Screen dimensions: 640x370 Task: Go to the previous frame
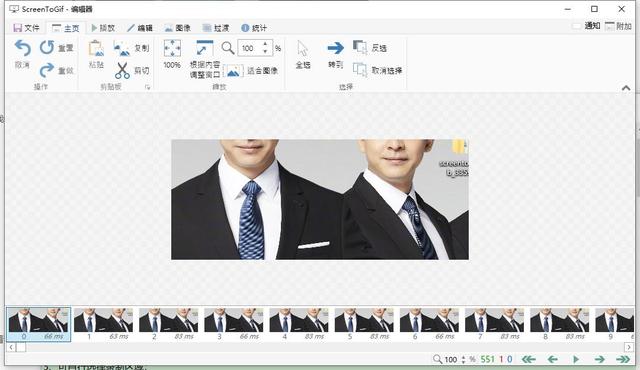coord(552,359)
